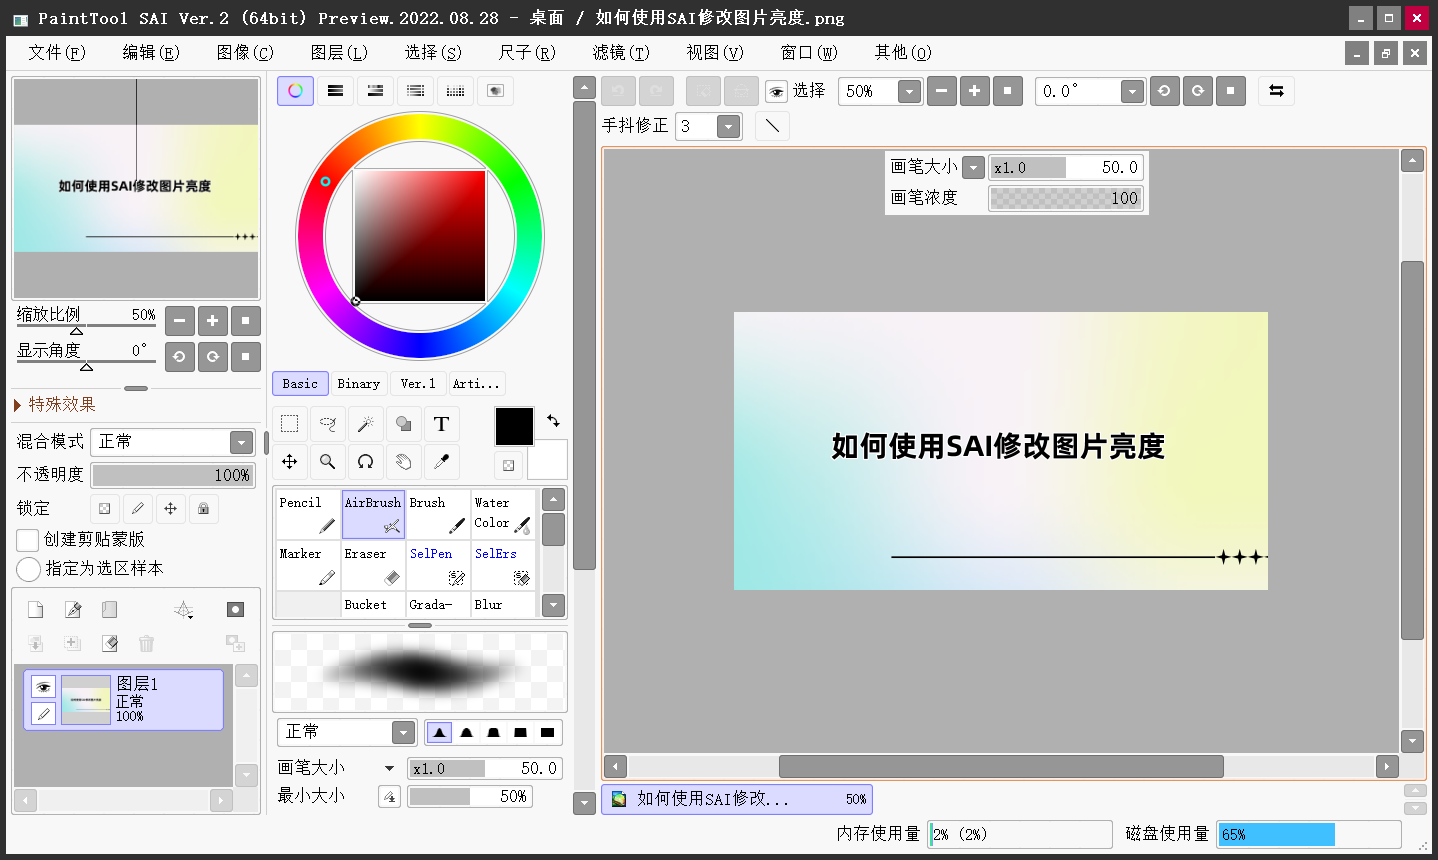Flip the canvas view horizontally
This screenshot has width=1438, height=860.
pyautogui.click(x=1276, y=91)
